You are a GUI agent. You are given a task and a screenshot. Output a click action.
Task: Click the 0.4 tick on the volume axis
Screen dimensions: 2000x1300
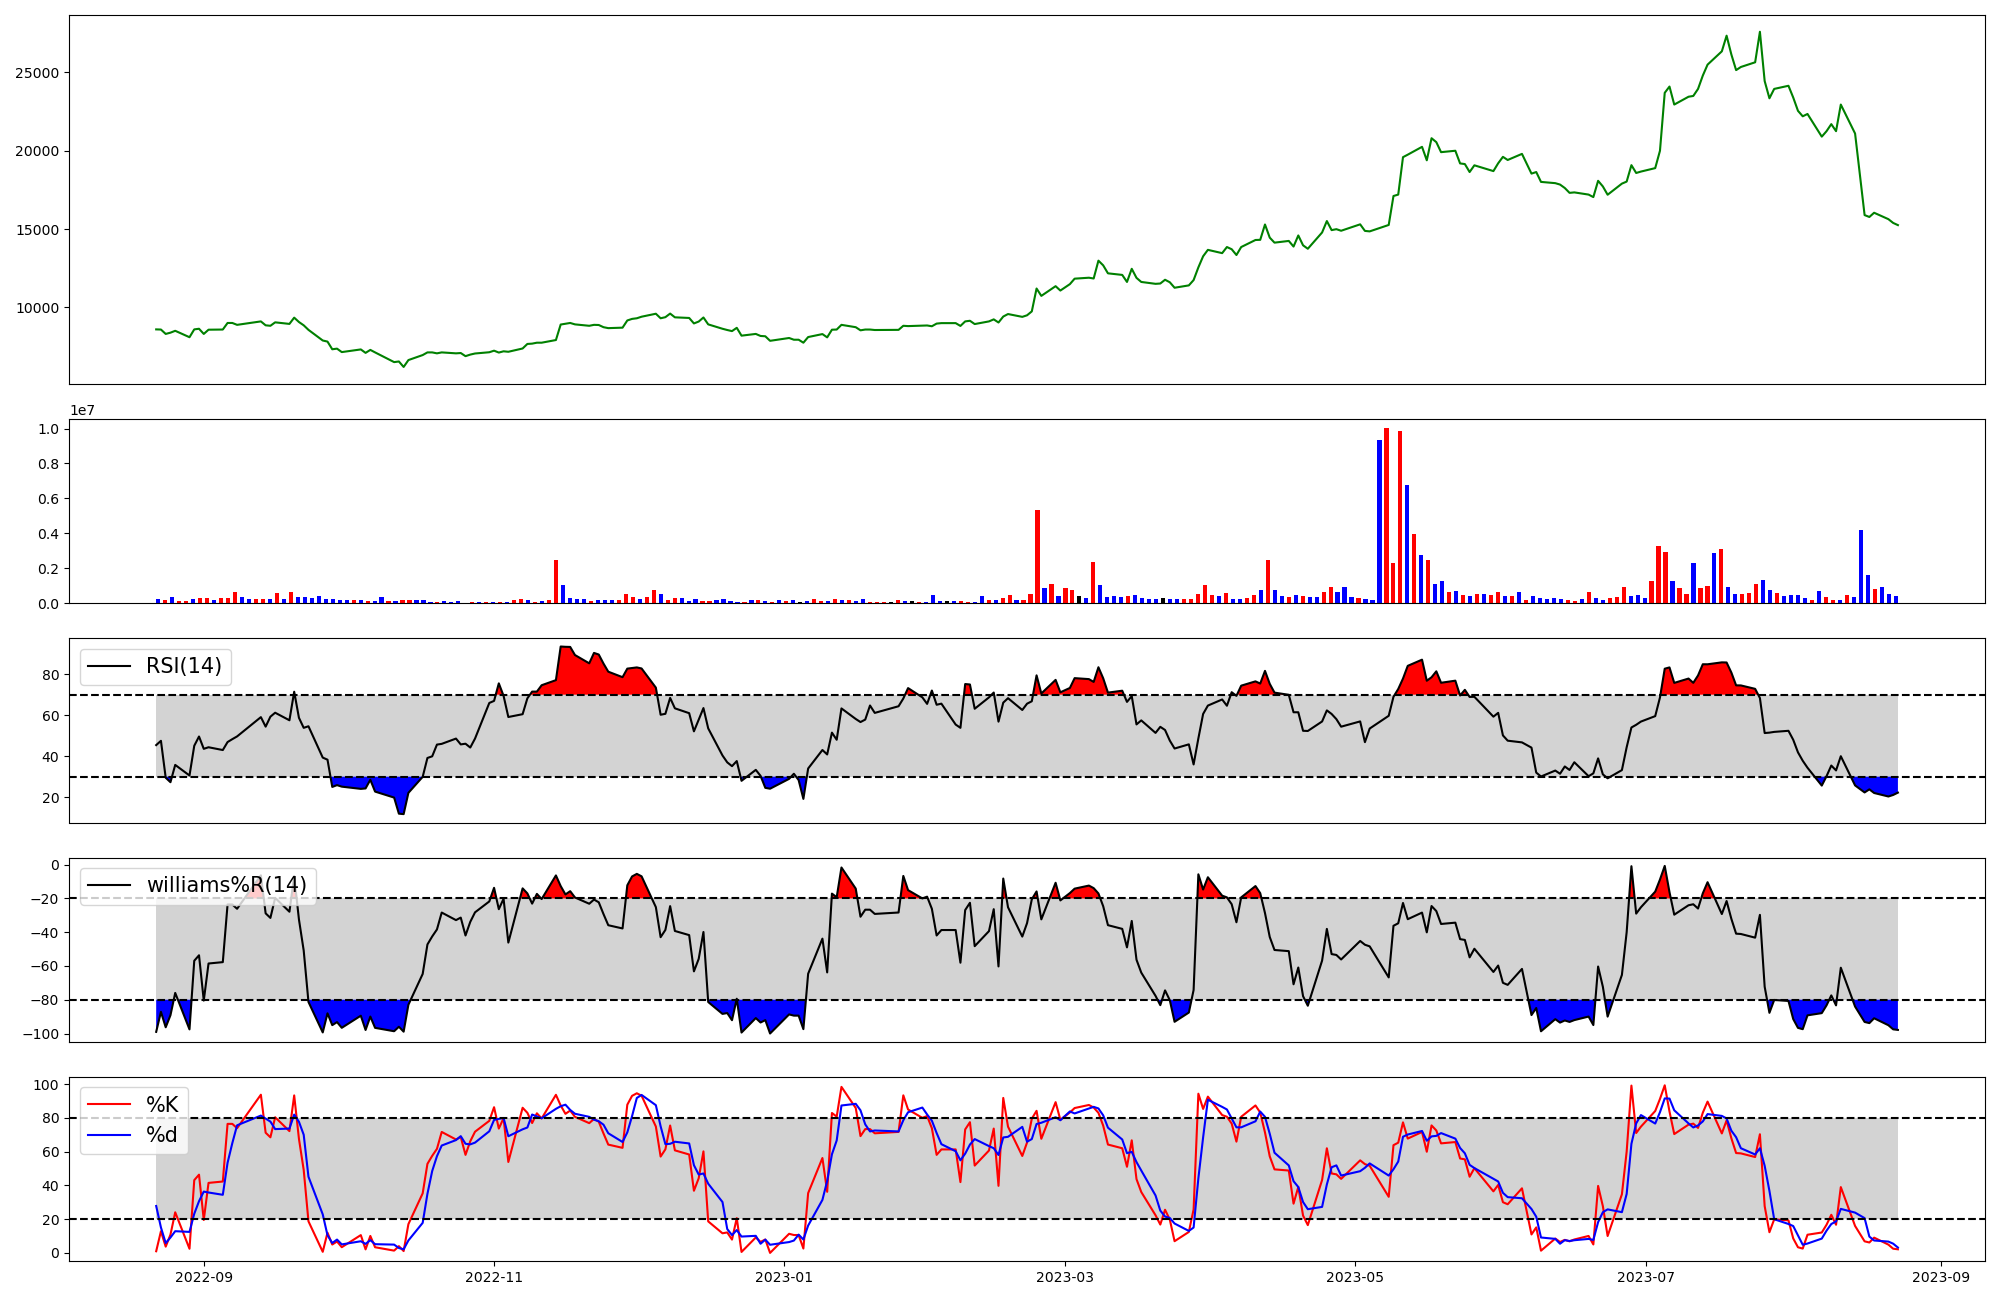pyautogui.click(x=48, y=534)
